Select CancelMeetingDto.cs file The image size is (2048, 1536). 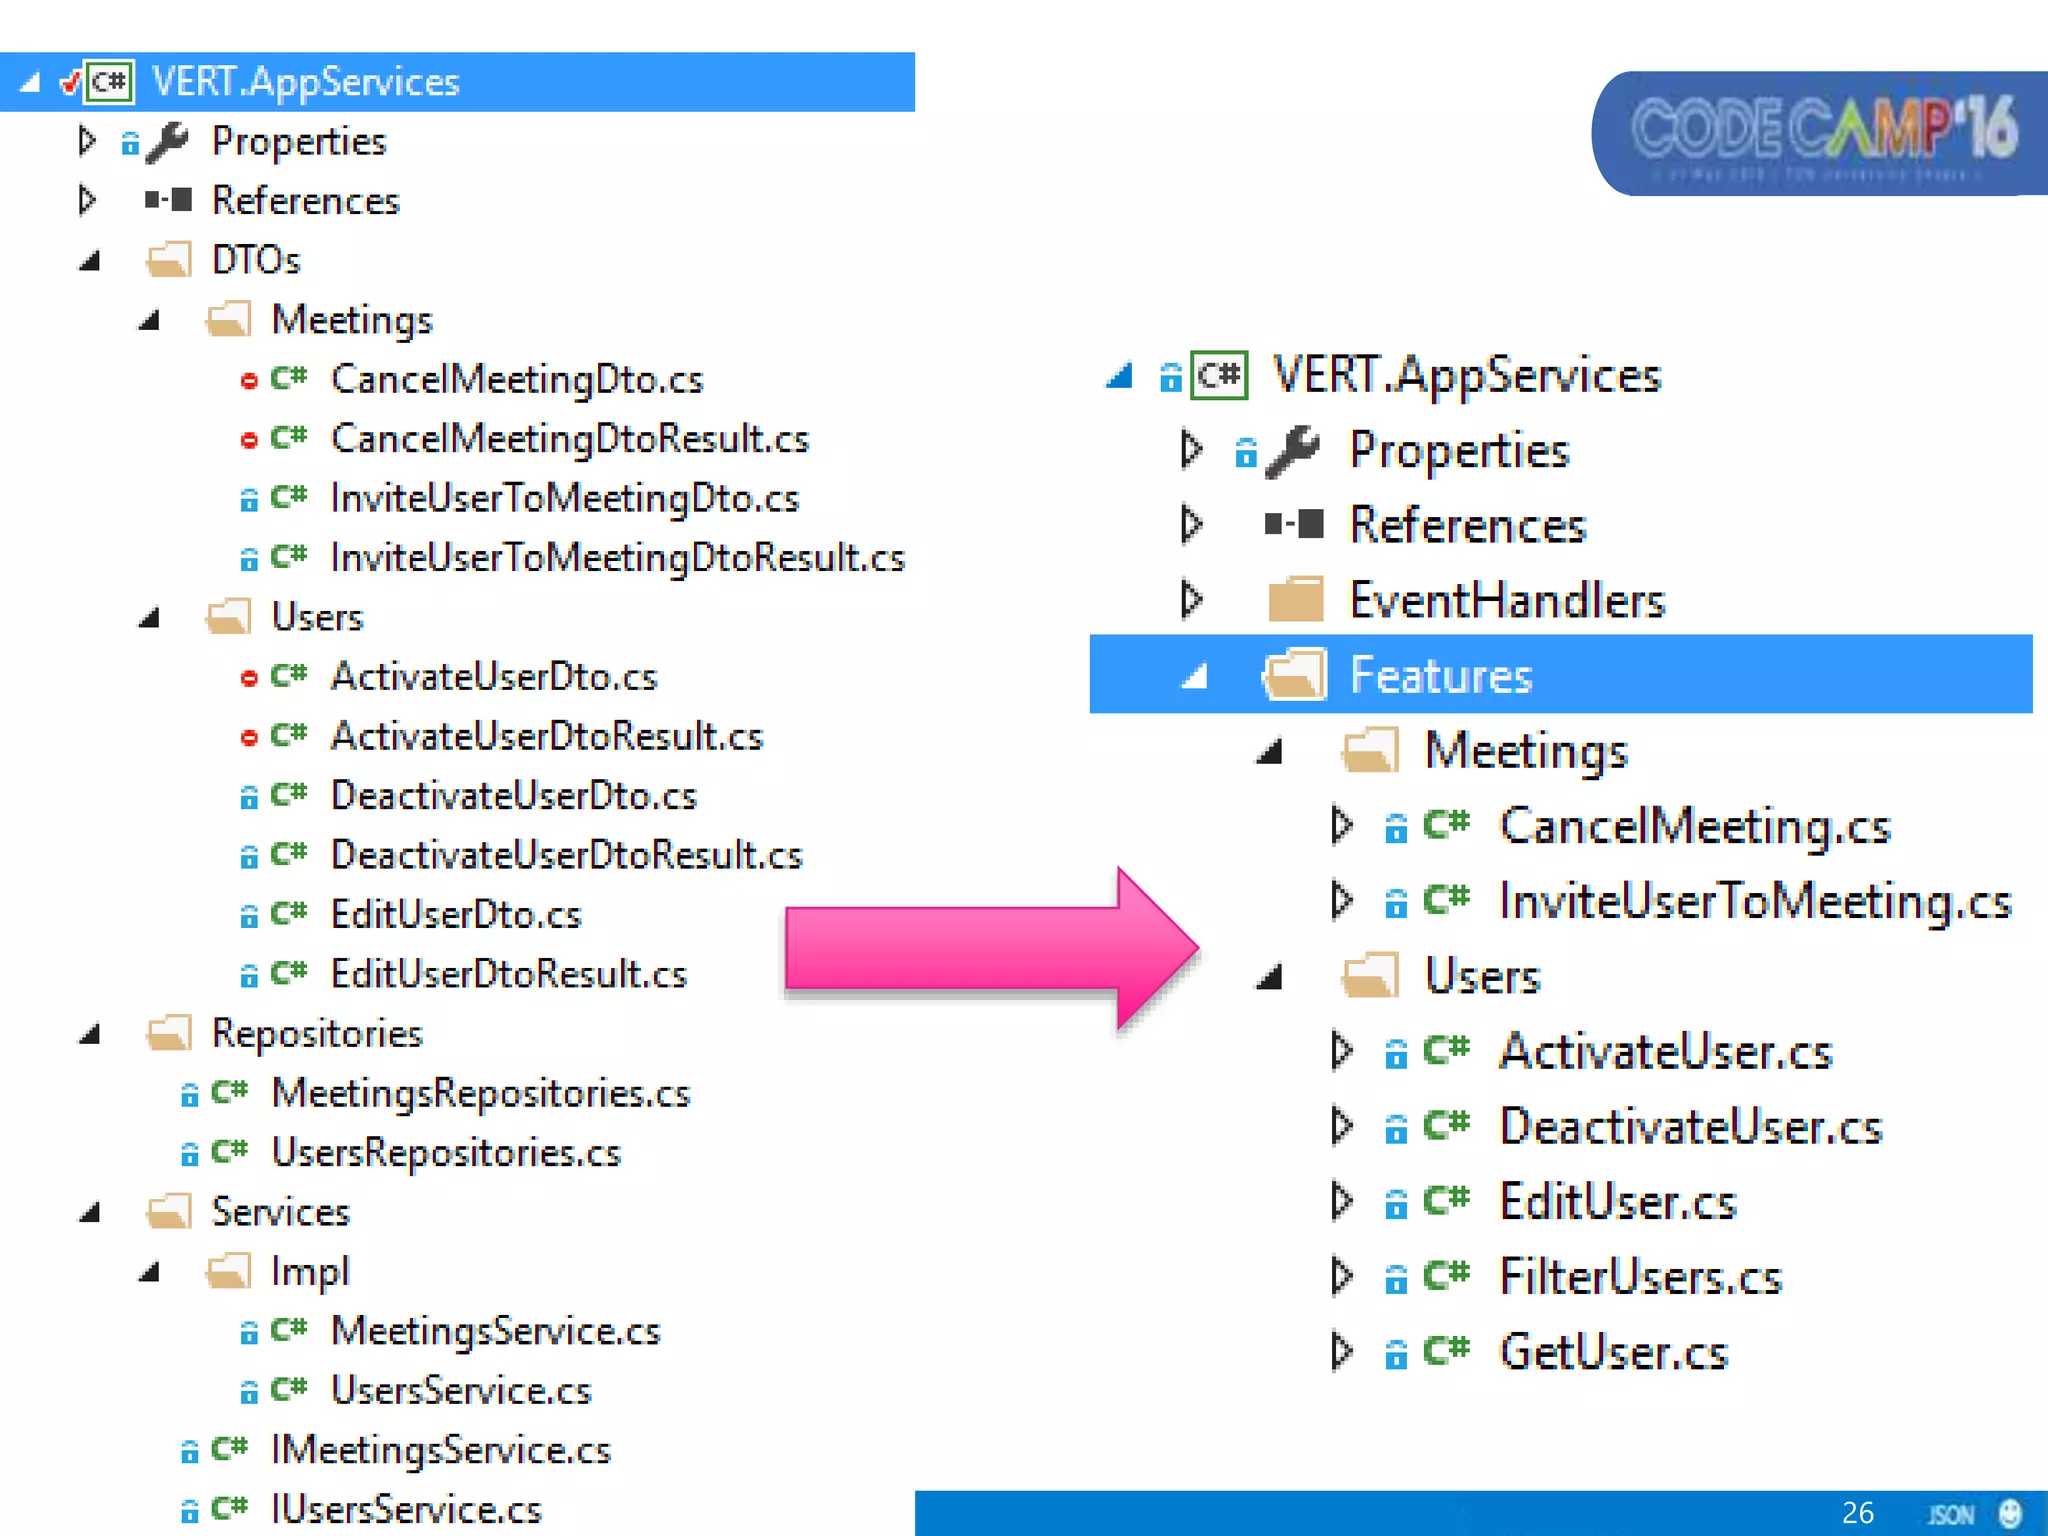point(517,380)
